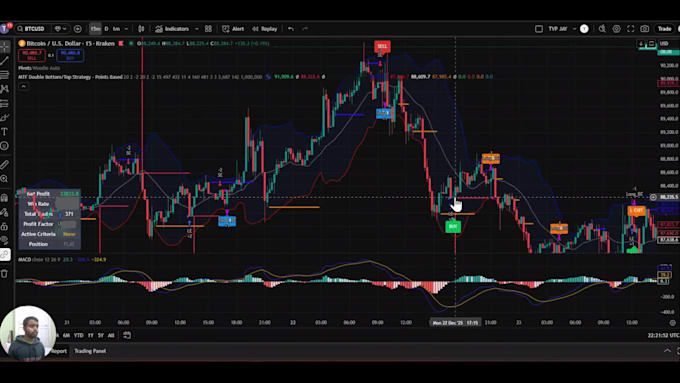Click the red SELL price button
The height and width of the screenshot is (383, 680).
pyautogui.click(x=31, y=55)
